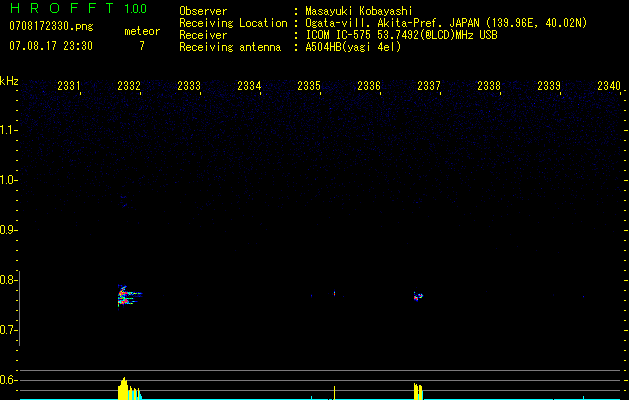Click the observer name Masayuki Kobayashi
This screenshot has width=629, height=400.
359,11
